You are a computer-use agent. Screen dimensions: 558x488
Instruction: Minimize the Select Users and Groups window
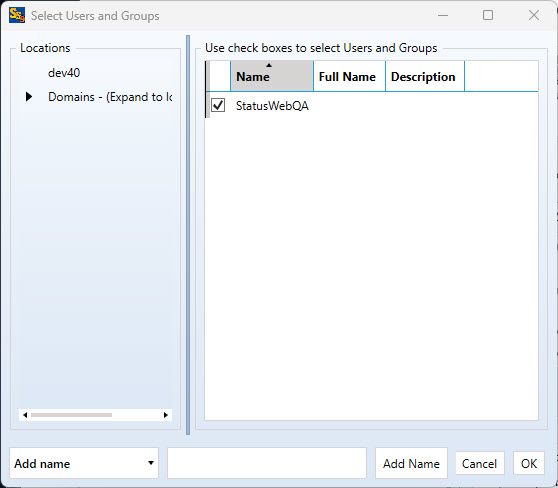click(443, 15)
